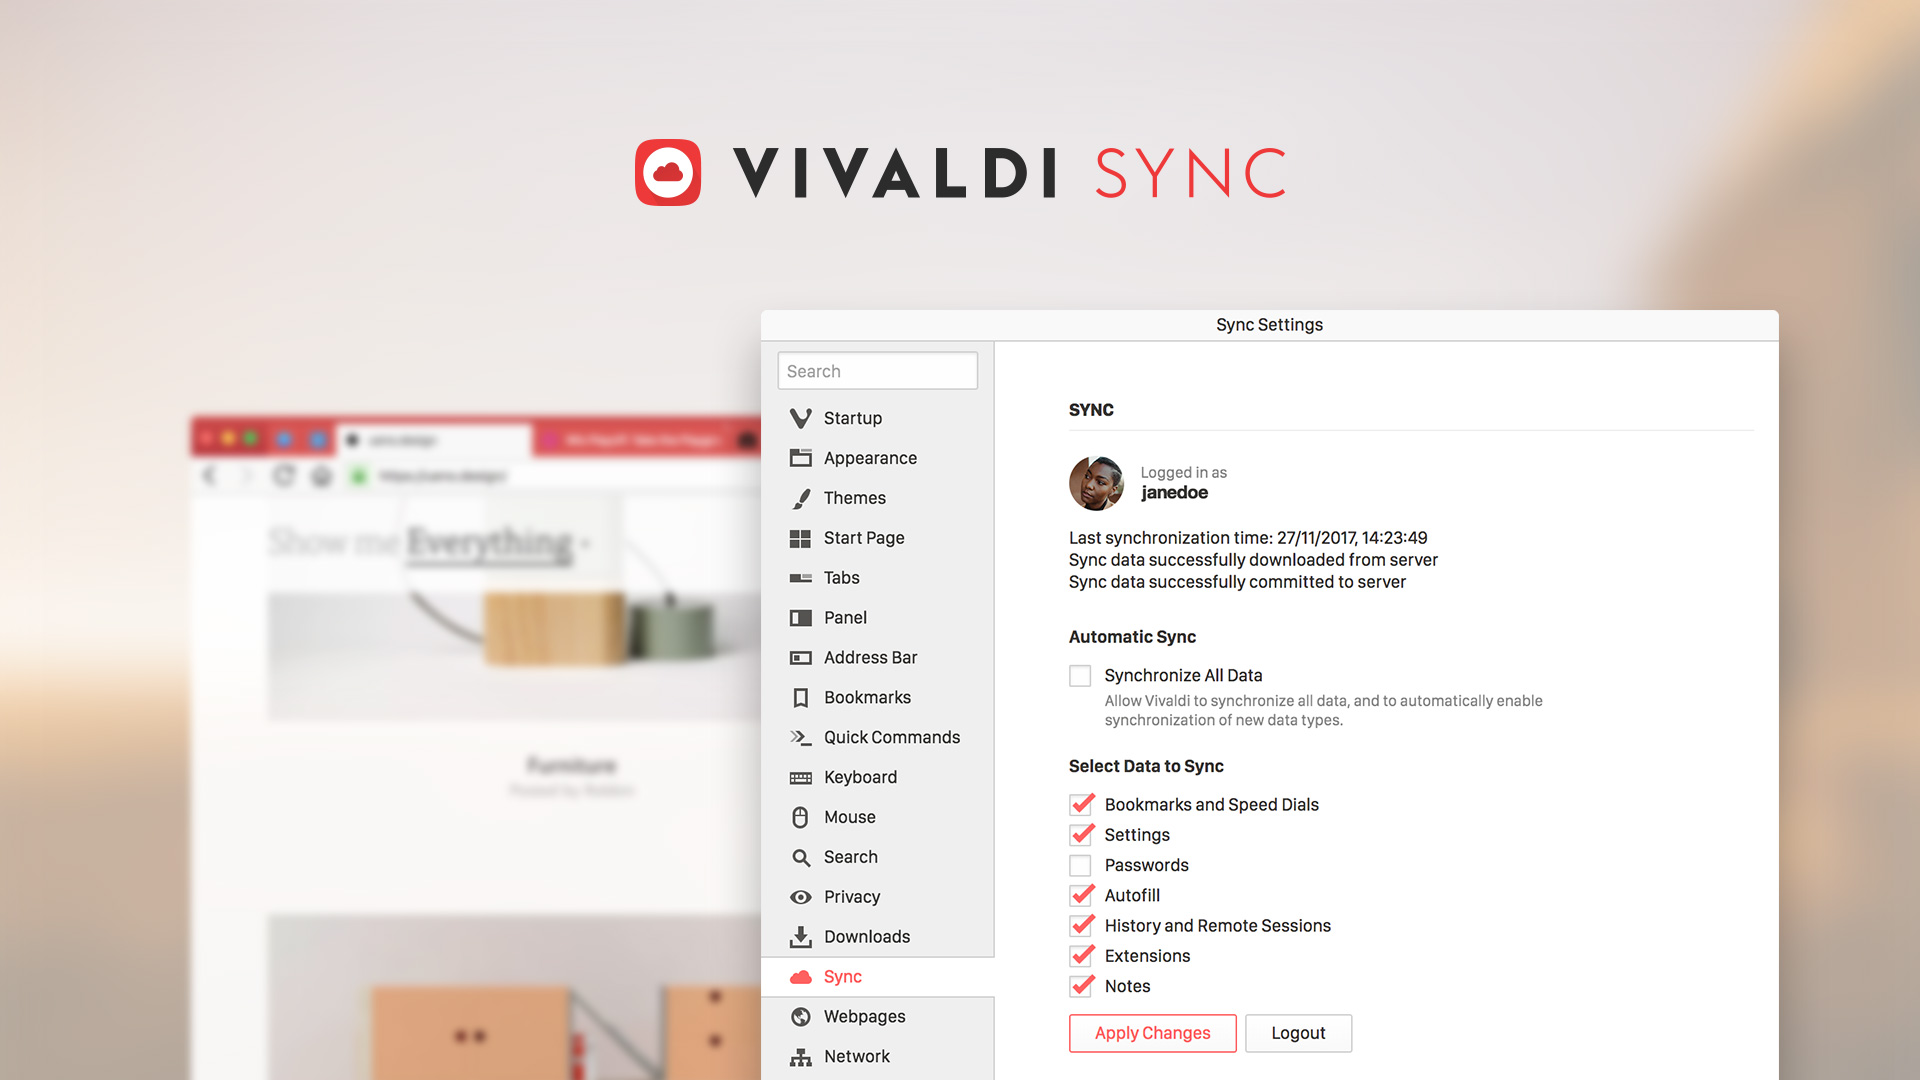The width and height of the screenshot is (1920, 1080).
Task: Click the Privacy settings icon
Action: click(x=802, y=895)
